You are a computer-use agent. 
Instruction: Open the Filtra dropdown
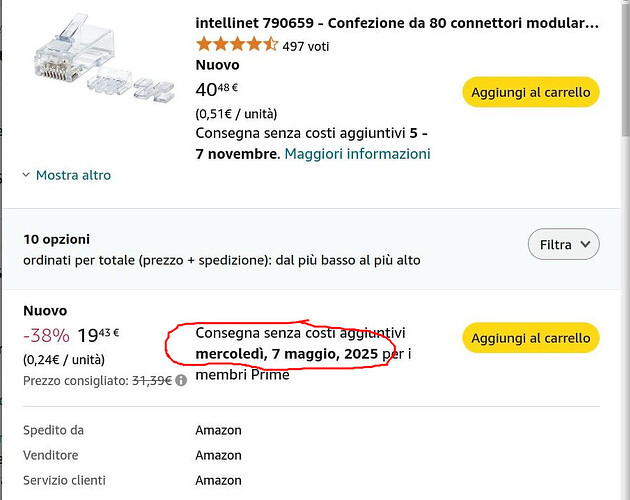pos(563,244)
